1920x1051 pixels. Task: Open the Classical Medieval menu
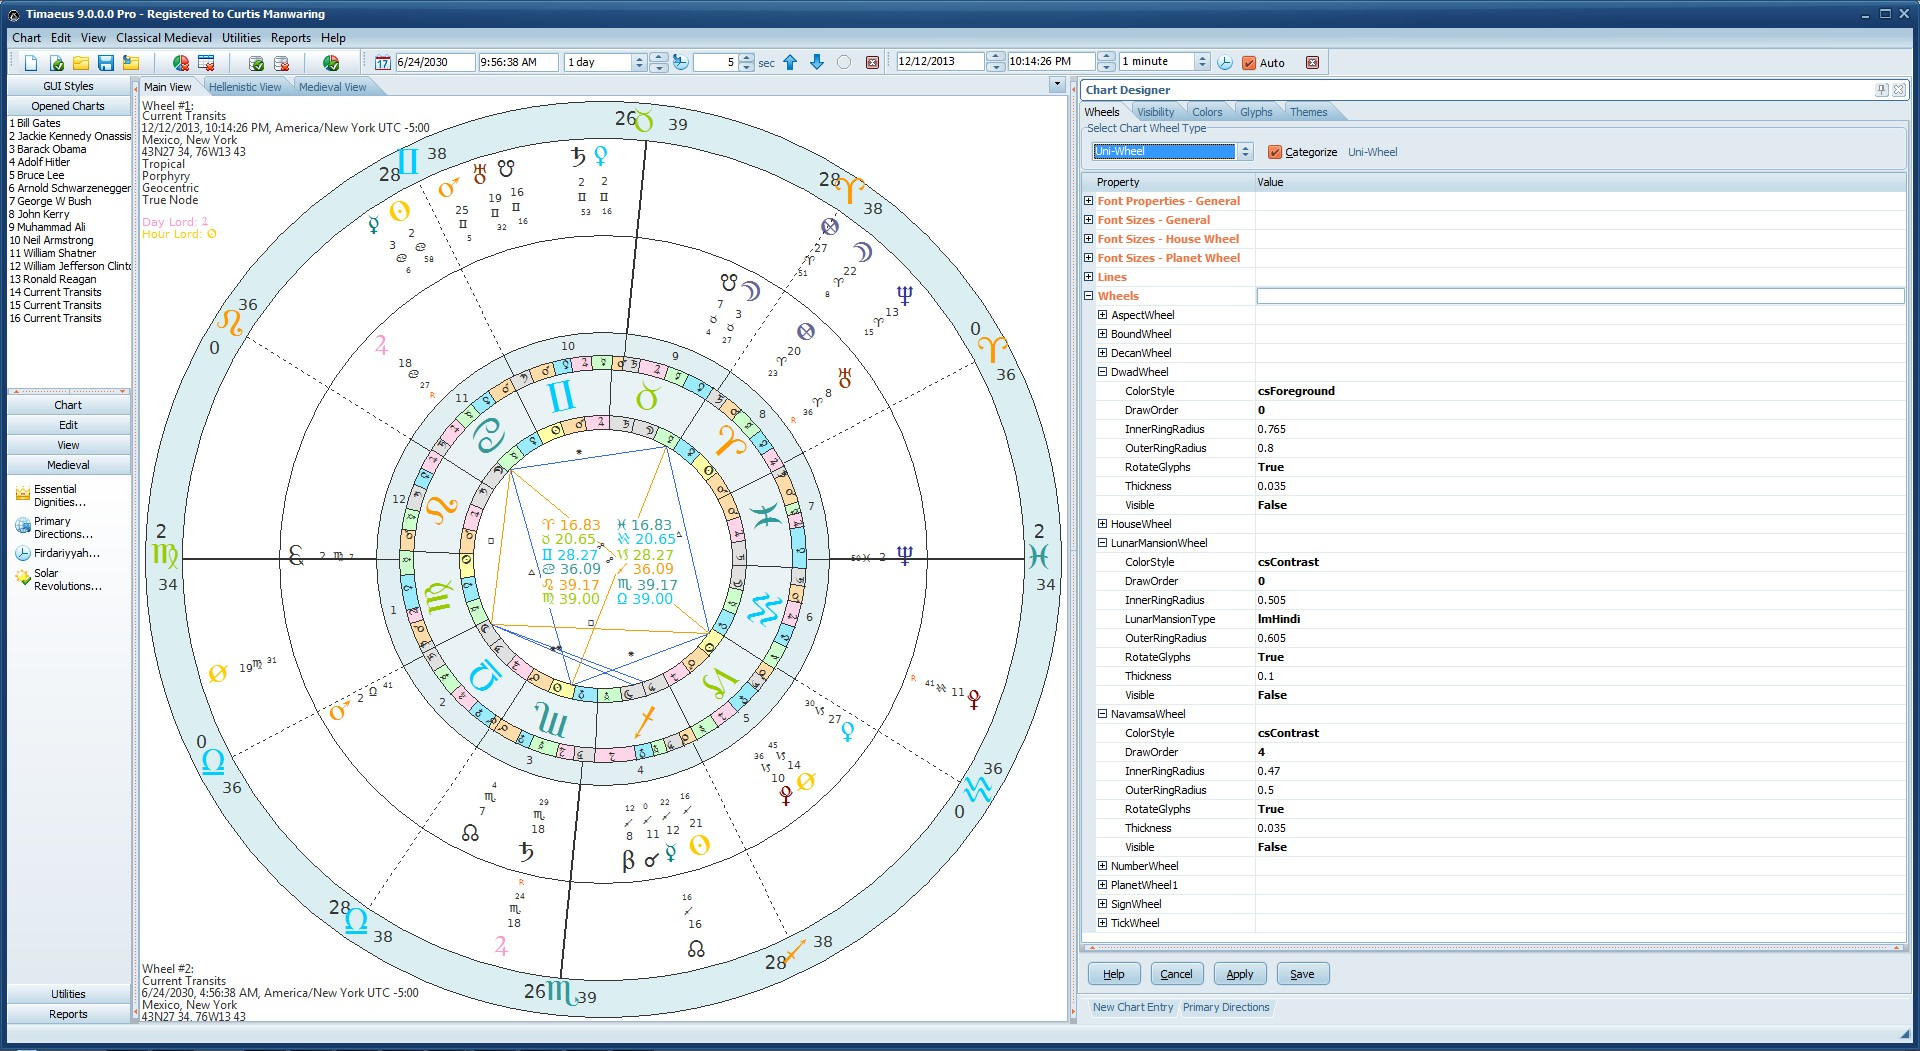click(x=164, y=38)
